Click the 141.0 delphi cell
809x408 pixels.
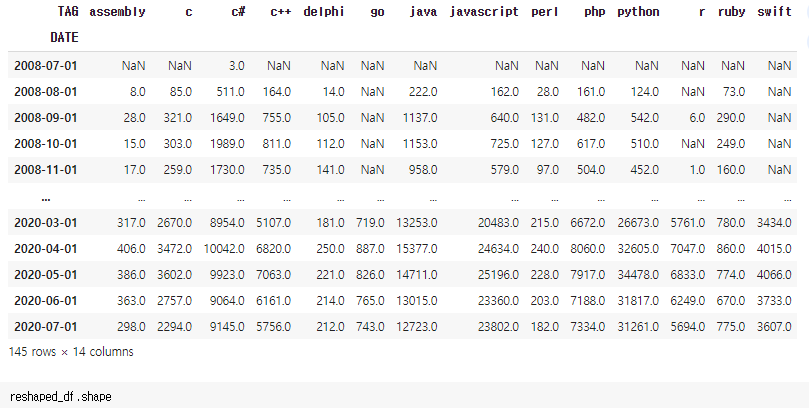pos(330,170)
